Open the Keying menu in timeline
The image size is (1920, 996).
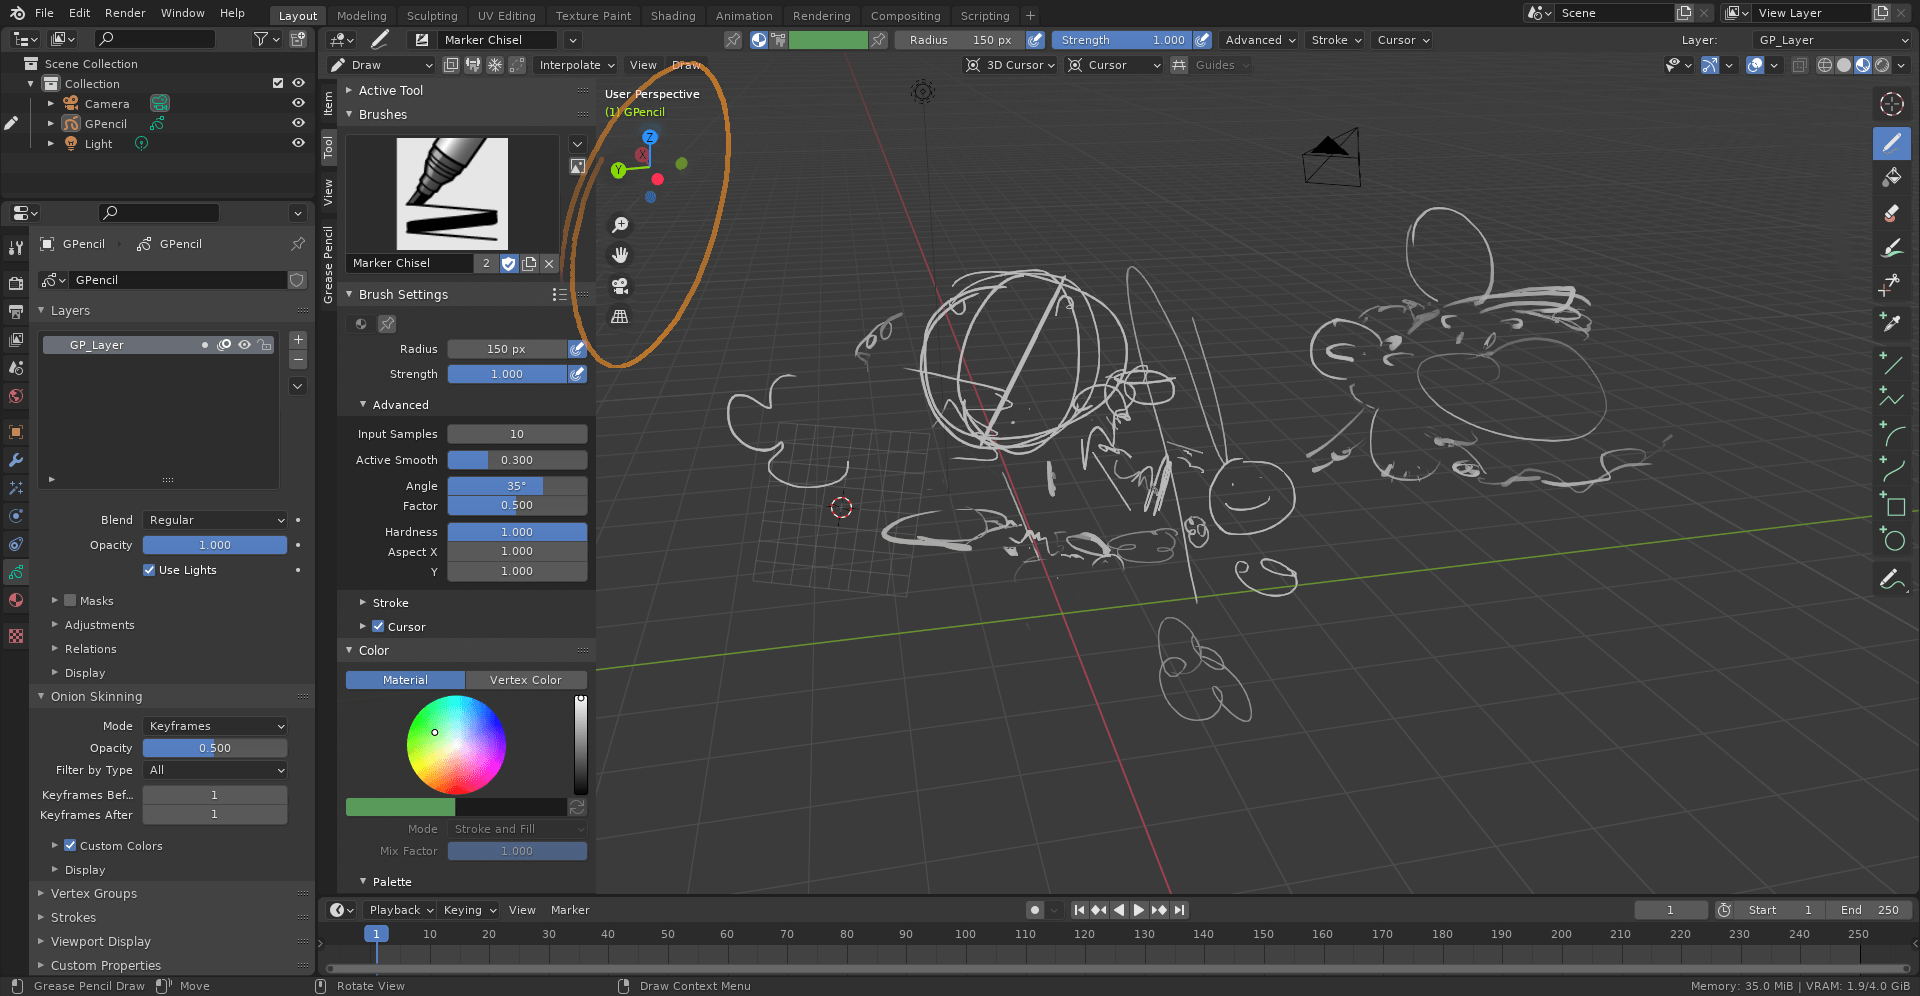pyautogui.click(x=470, y=910)
